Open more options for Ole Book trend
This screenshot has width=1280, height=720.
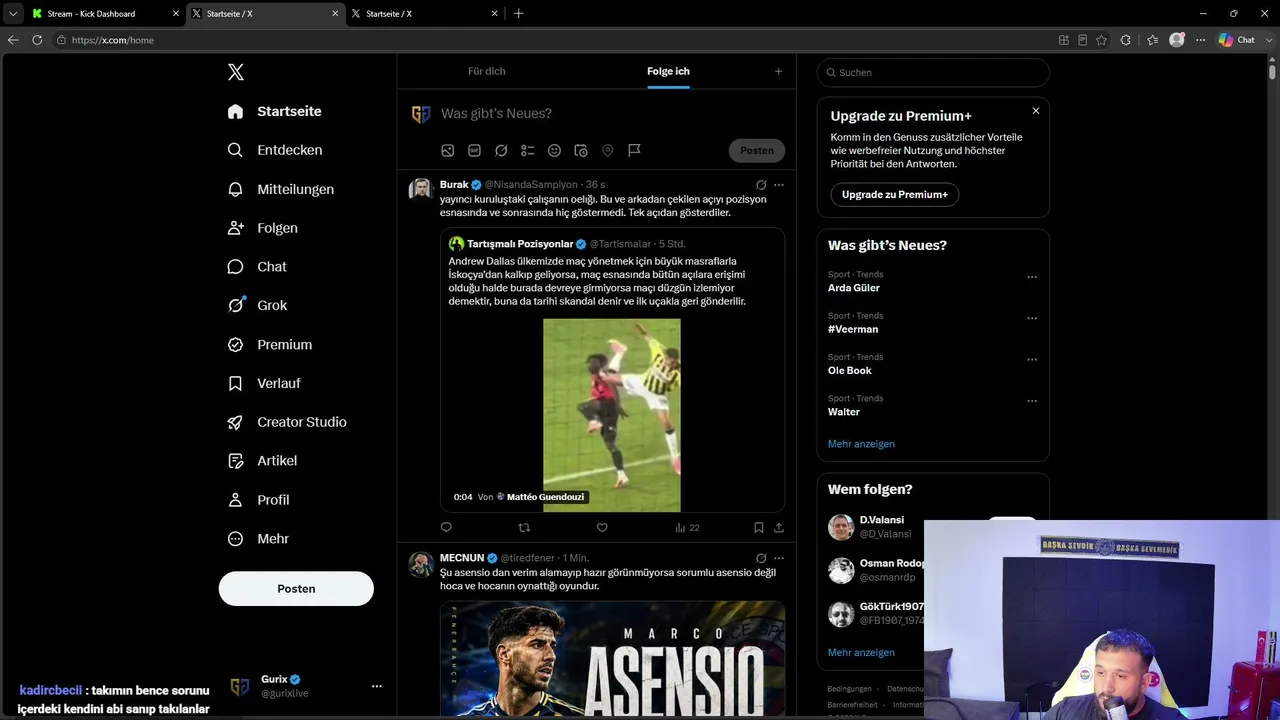click(x=1032, y=360)
